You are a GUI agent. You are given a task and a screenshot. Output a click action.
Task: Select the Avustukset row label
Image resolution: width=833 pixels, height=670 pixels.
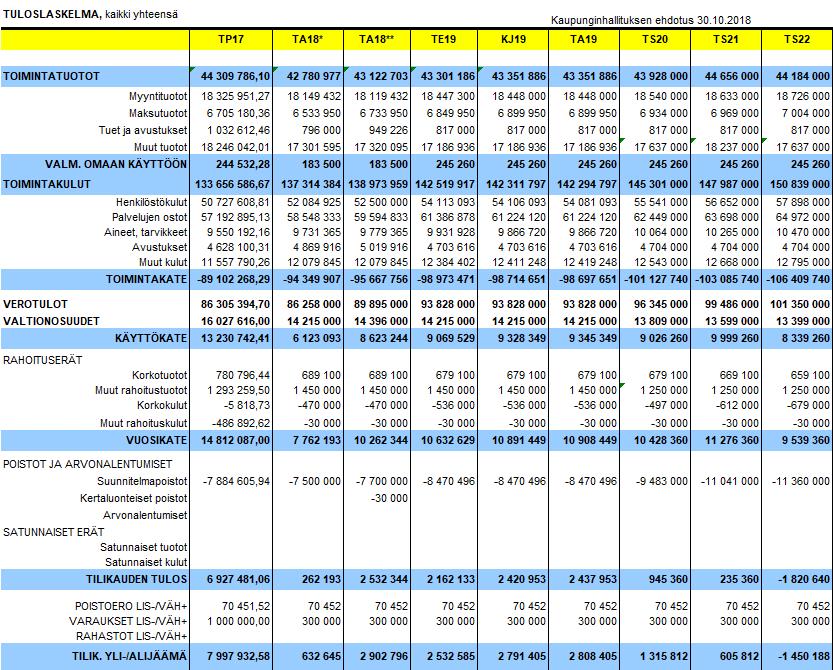159,247
